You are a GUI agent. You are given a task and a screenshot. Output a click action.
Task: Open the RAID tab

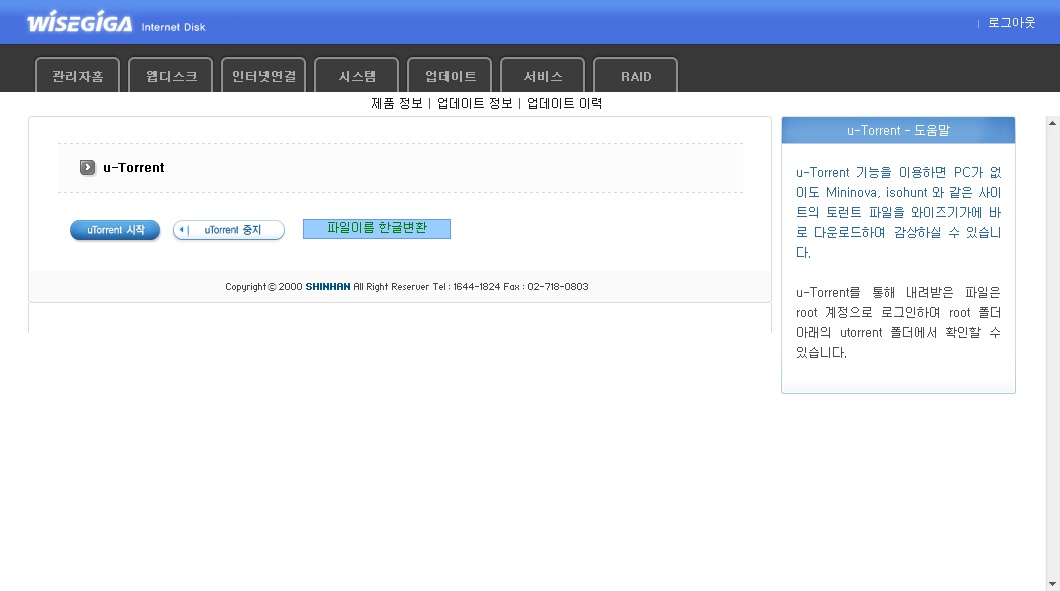click(635, 76)
